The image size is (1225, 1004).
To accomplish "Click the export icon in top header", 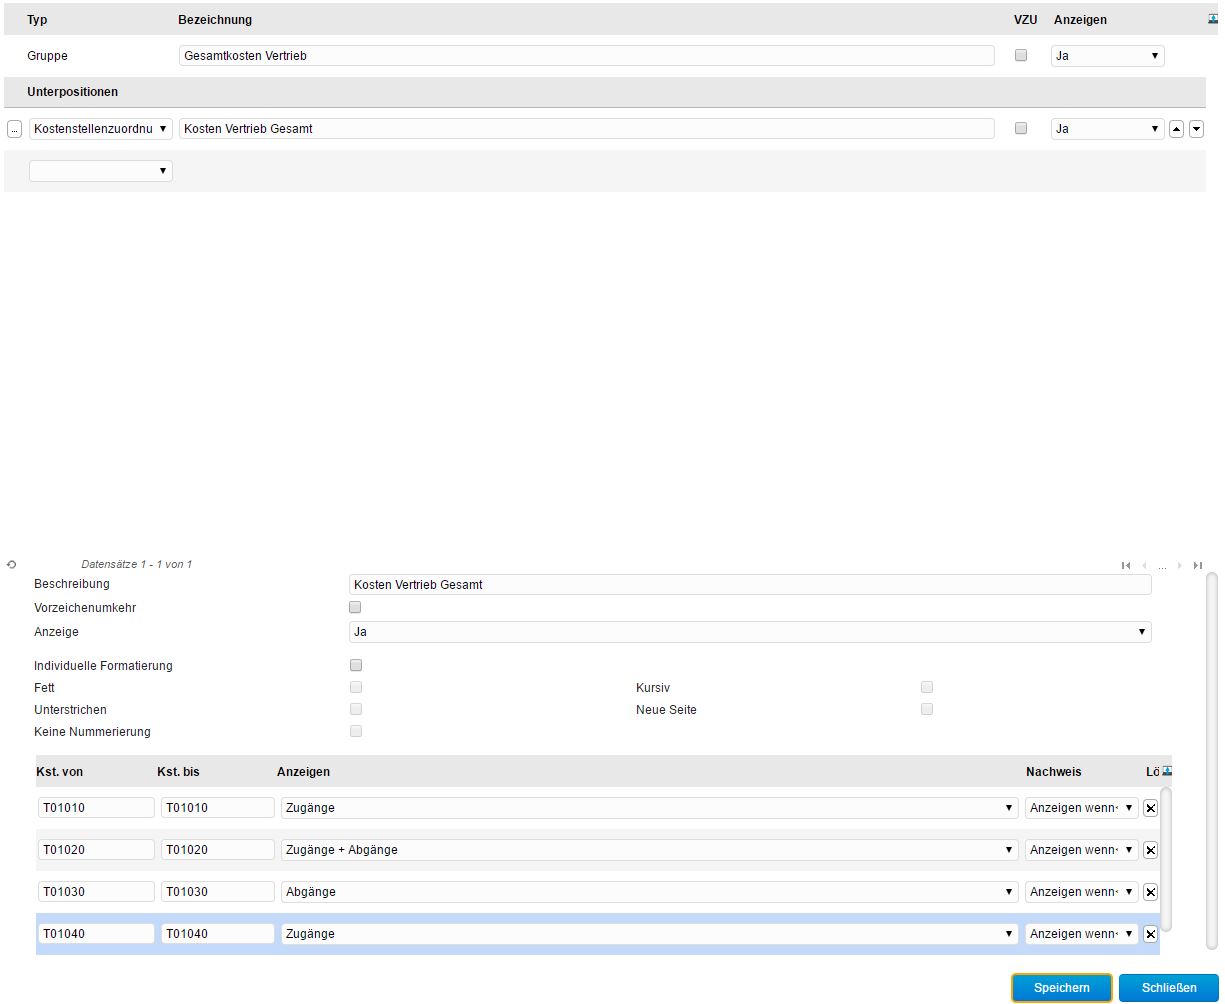I will click(x=1212, y=19).
